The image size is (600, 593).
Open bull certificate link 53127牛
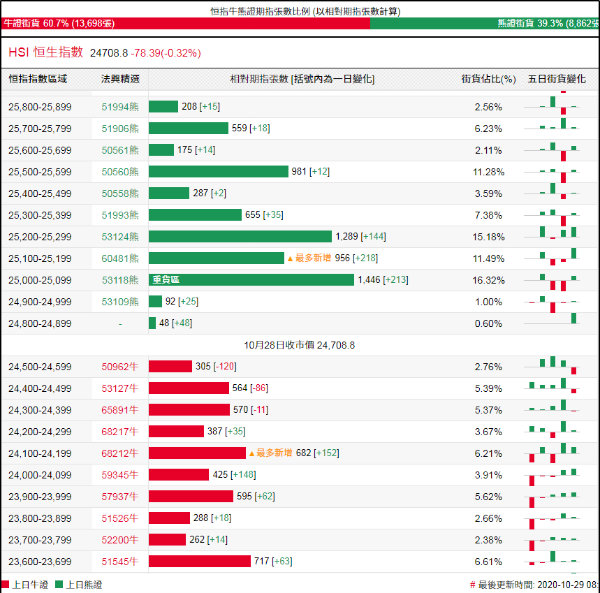click(119, 388)
